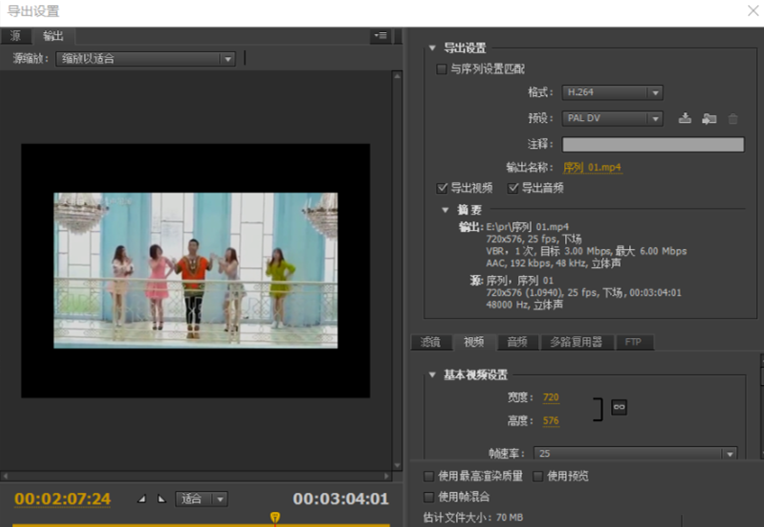Click the import preset folder icon

[709, 119]
